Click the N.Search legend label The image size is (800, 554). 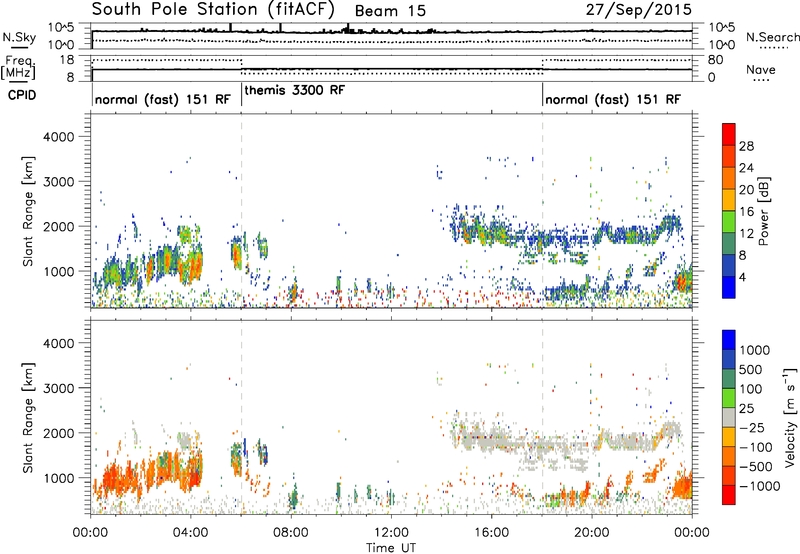(x=773, y=37)
